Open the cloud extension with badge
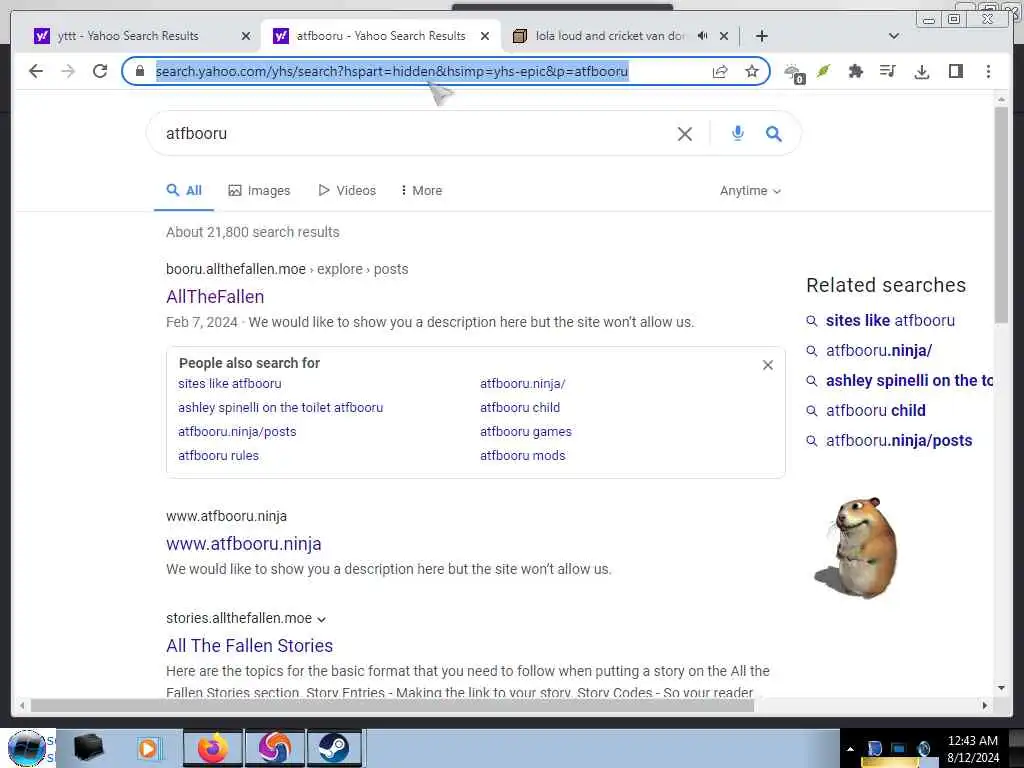This screenshot has width=1024, height=768. tap(794, 73)
